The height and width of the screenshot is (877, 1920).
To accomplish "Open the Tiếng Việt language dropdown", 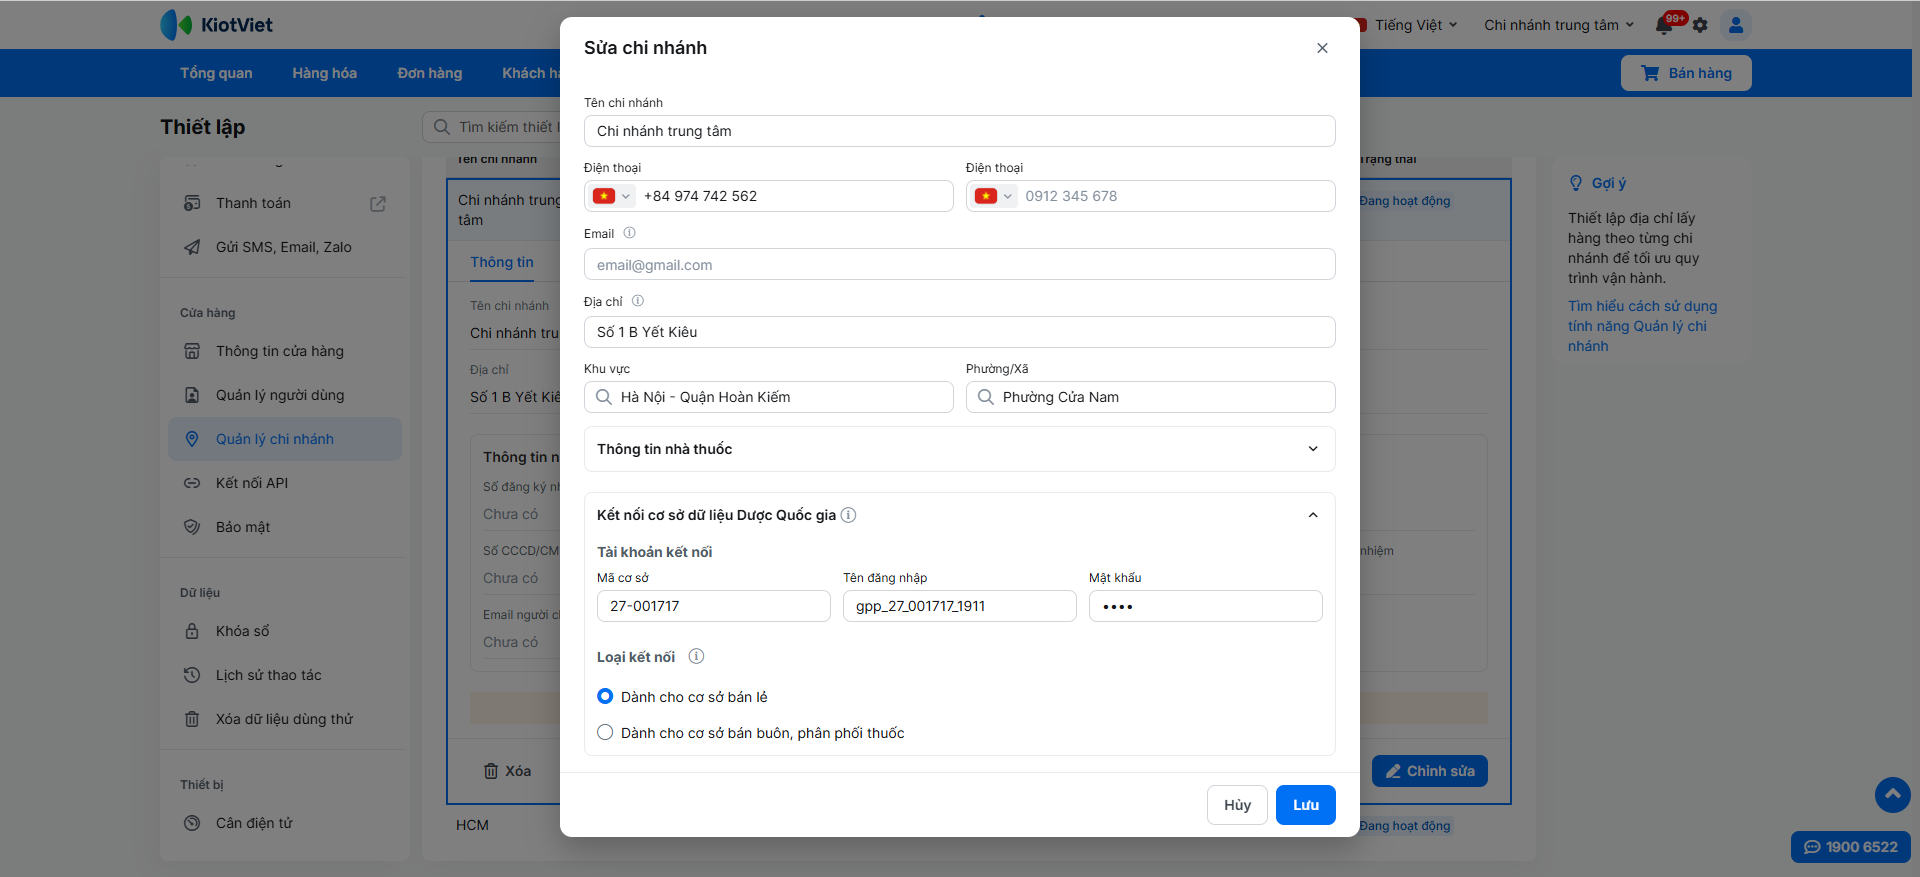I will click(1415, 25).
